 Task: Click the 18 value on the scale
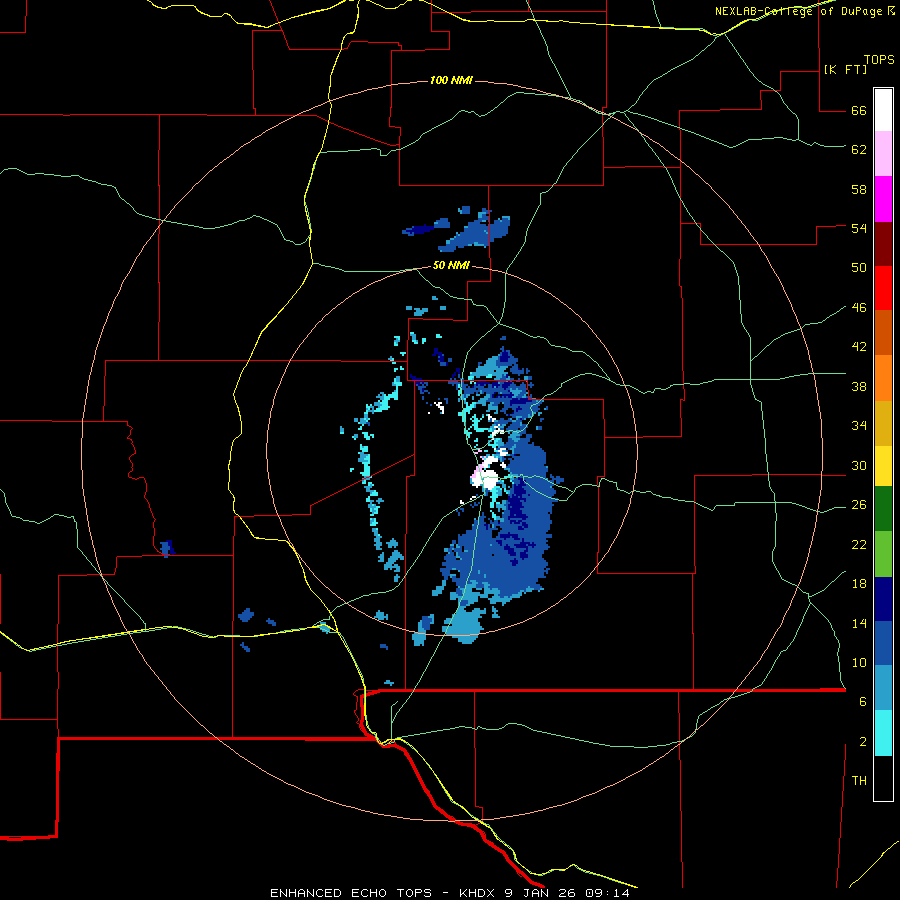click(x=859, y=583)
